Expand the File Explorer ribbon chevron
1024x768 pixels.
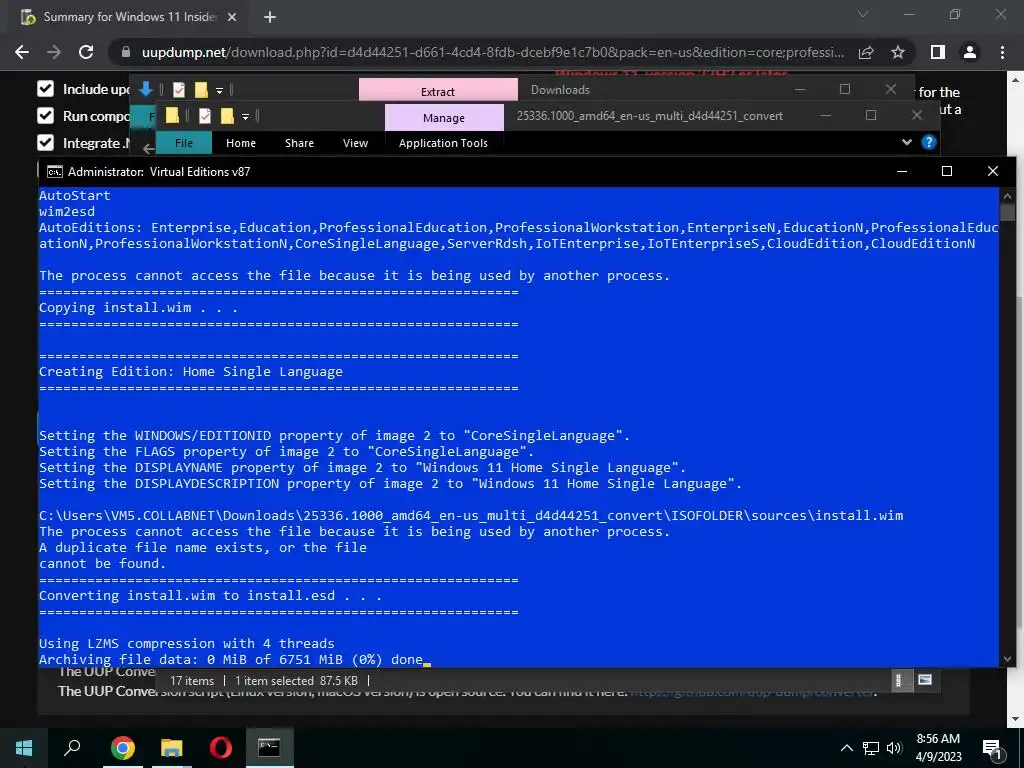[906, 142]
